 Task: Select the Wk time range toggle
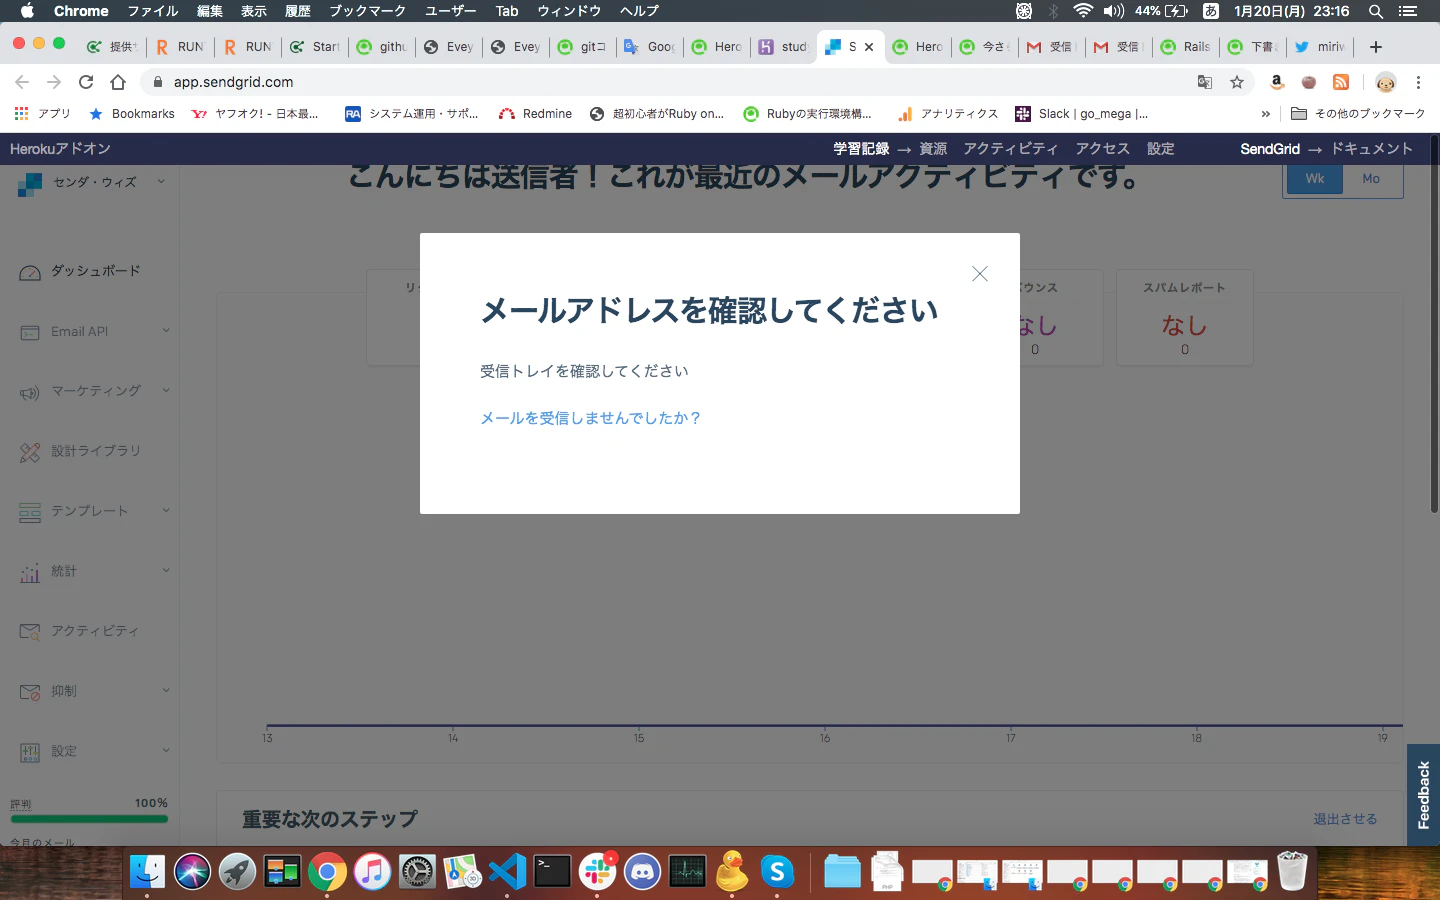(1314, 179)
